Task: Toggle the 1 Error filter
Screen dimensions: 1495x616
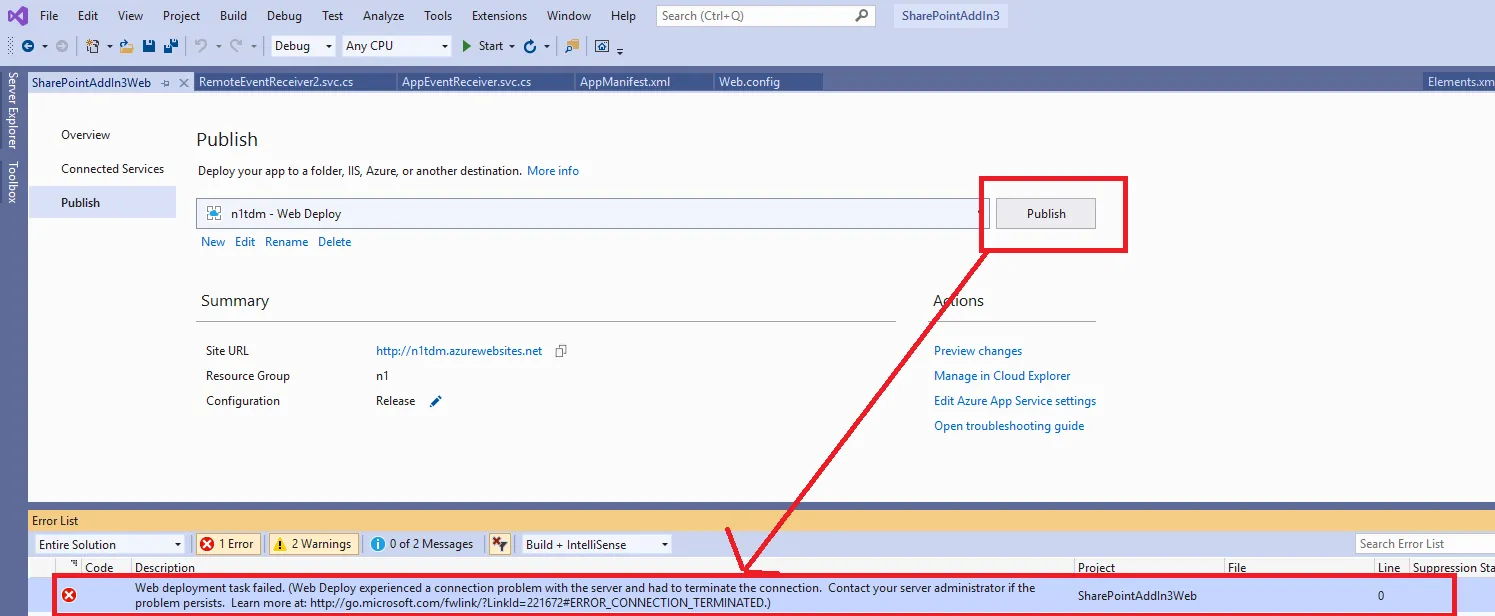Action: pos(228,544)
